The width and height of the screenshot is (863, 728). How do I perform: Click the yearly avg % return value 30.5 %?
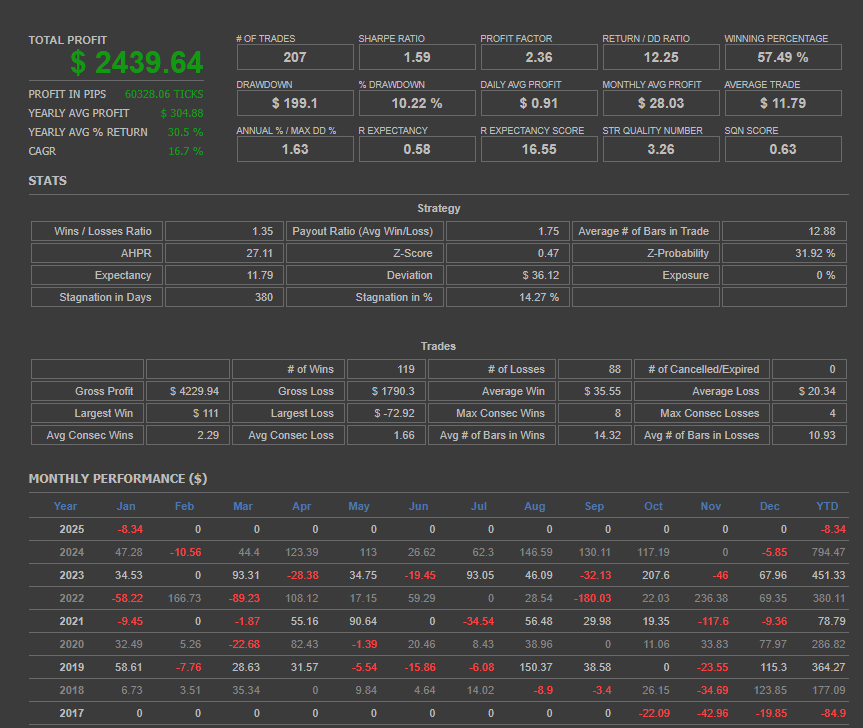point(185,133)
